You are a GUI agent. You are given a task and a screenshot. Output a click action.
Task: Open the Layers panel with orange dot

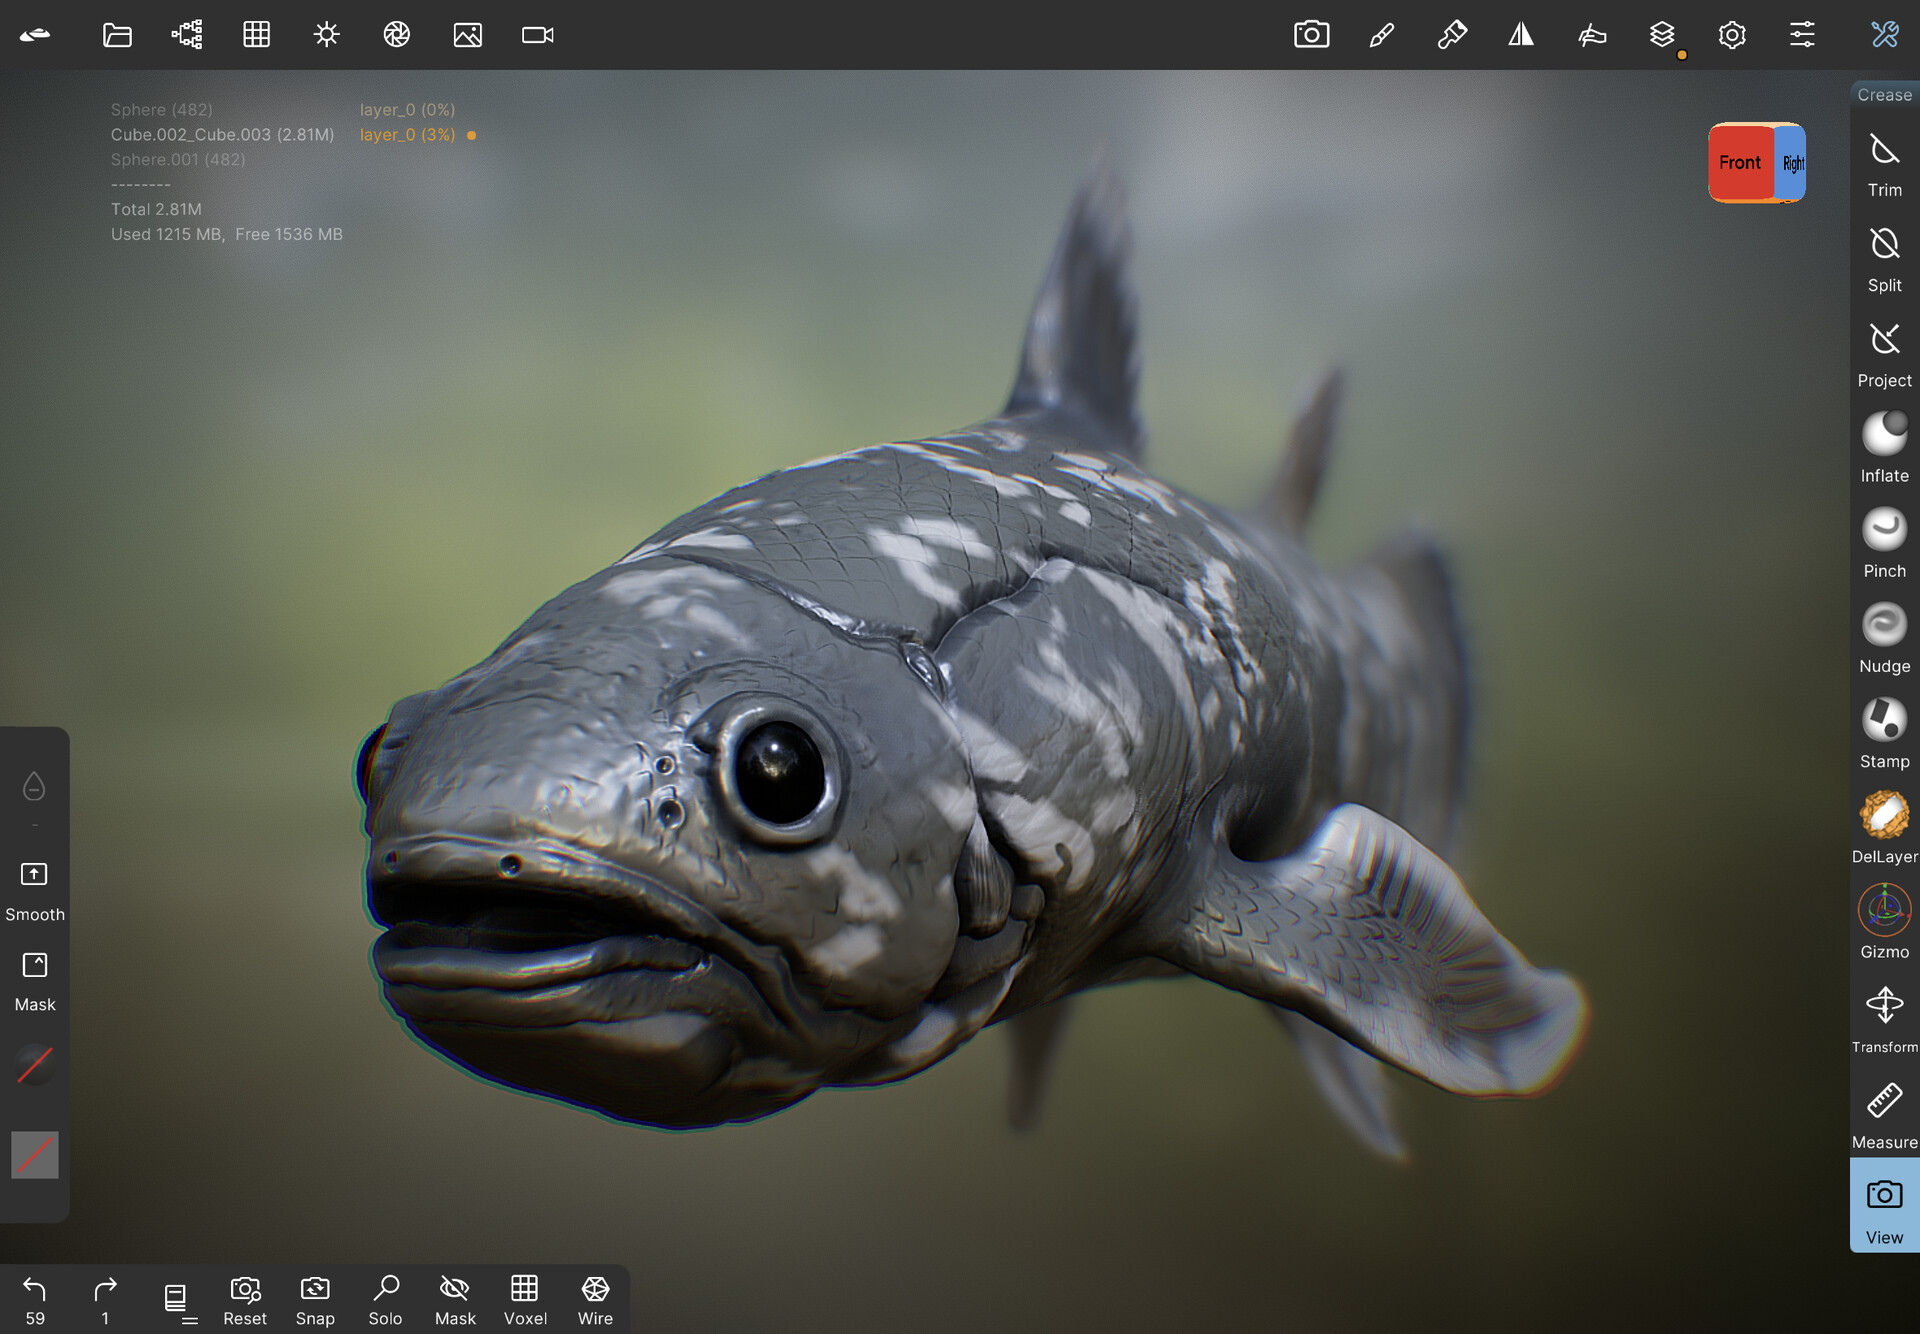tap(1662, 34)
